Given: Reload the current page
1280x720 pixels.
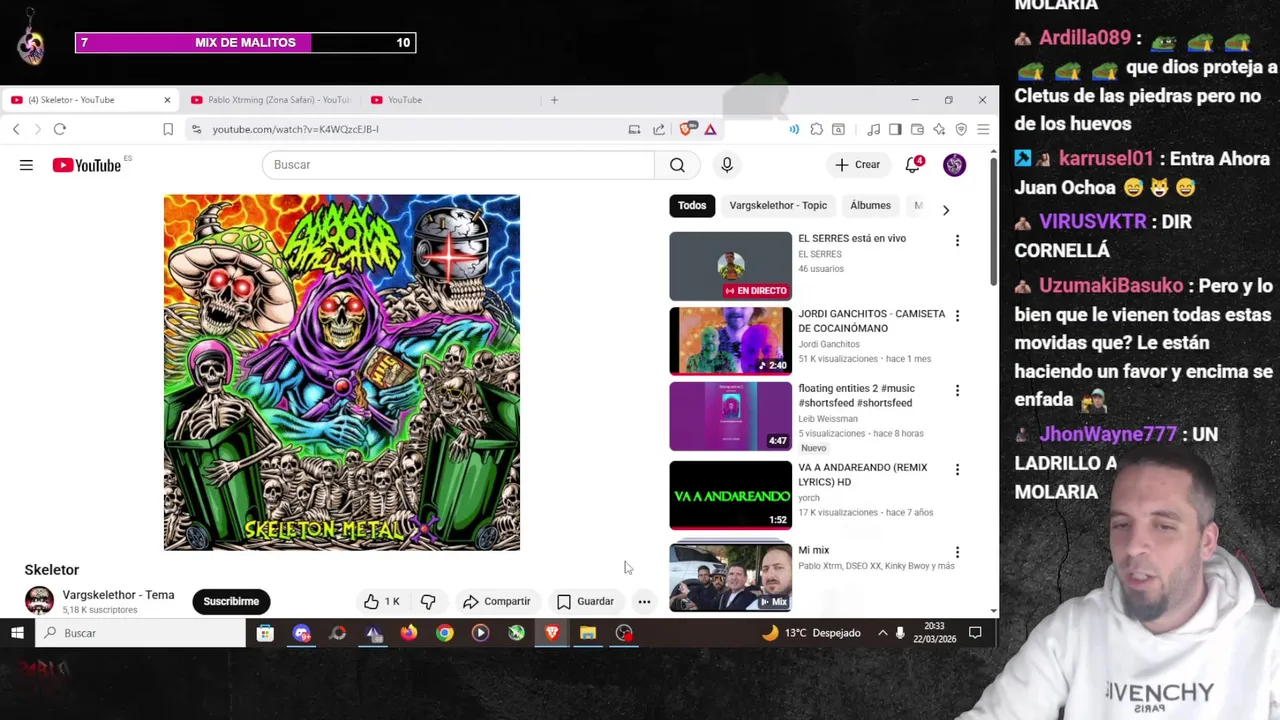Looking at the screenshot, I should pos(60,129).
